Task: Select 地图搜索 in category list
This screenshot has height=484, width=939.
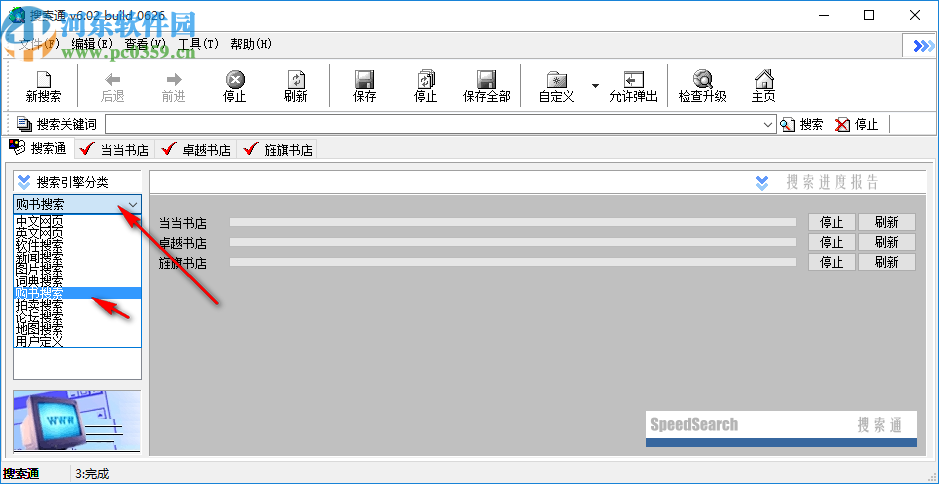Action: pos(77,329)
